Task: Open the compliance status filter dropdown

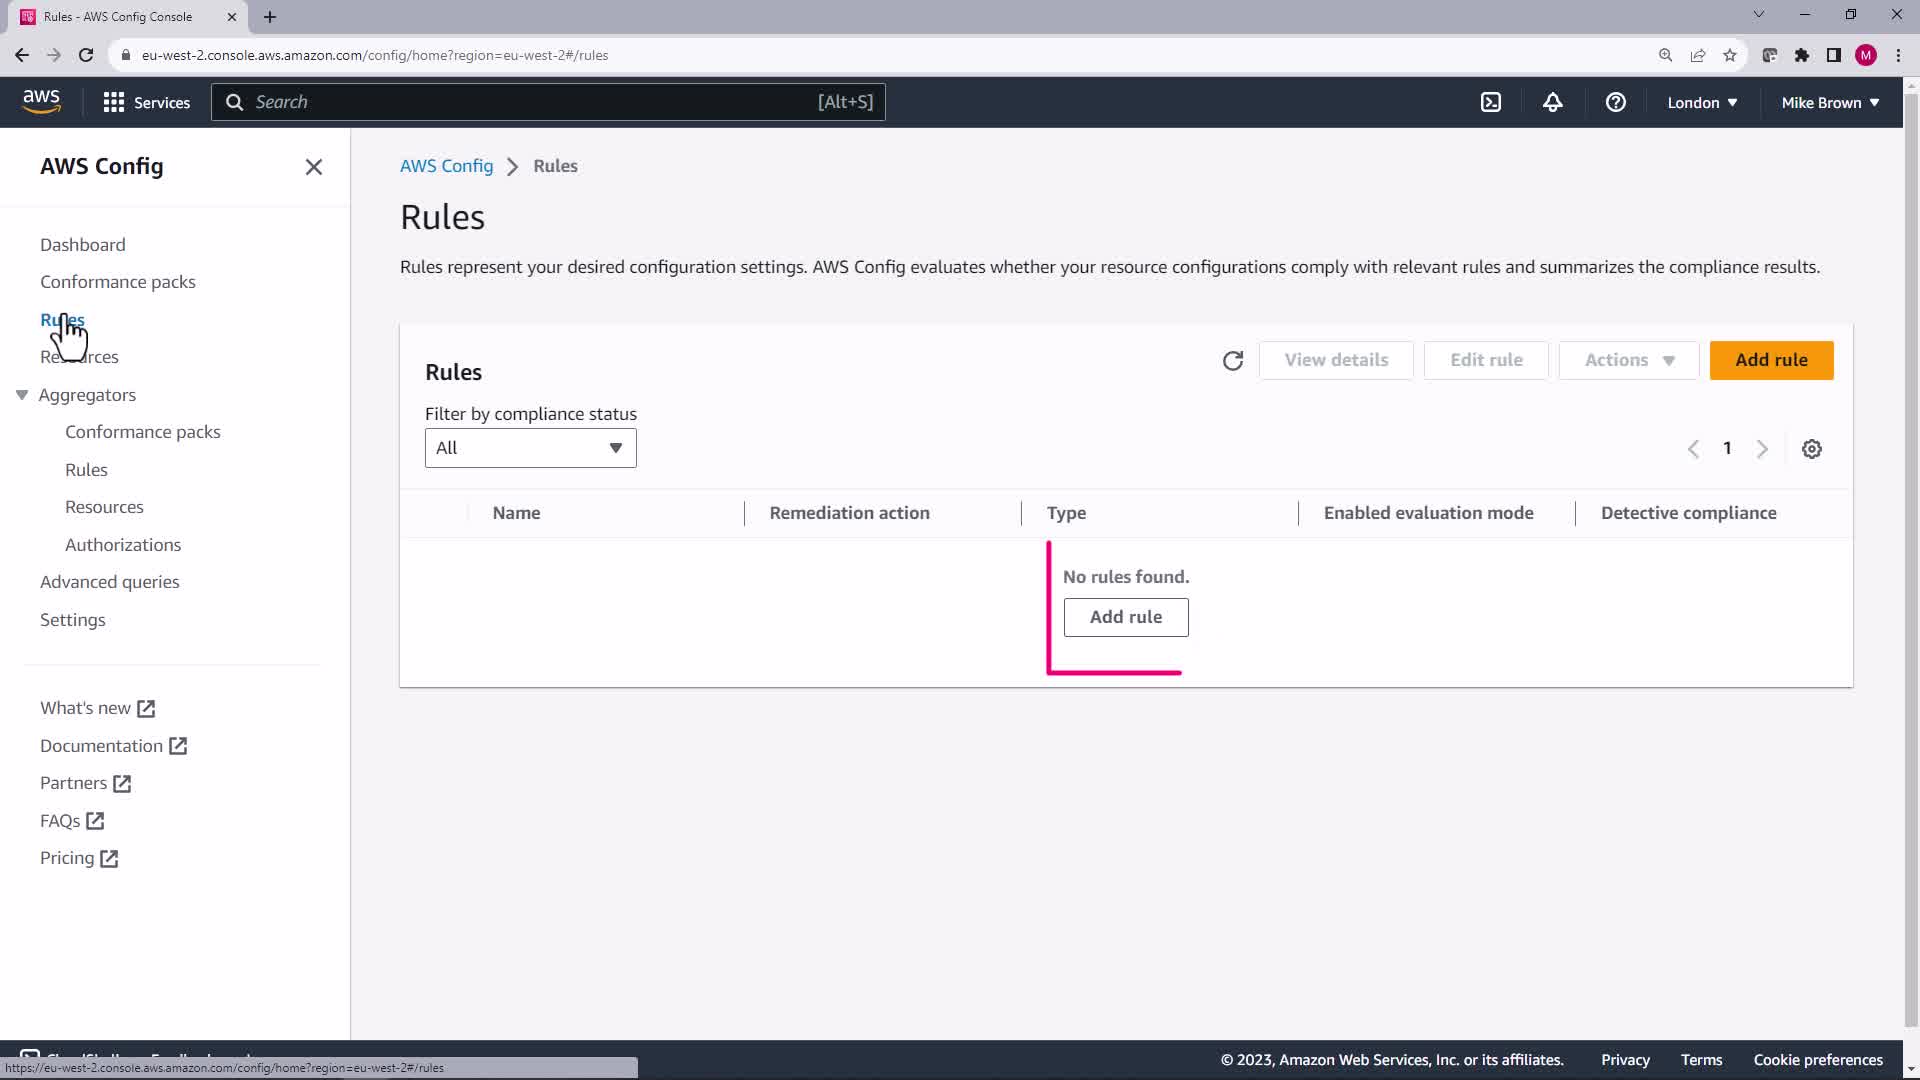Action: (530, 448)
